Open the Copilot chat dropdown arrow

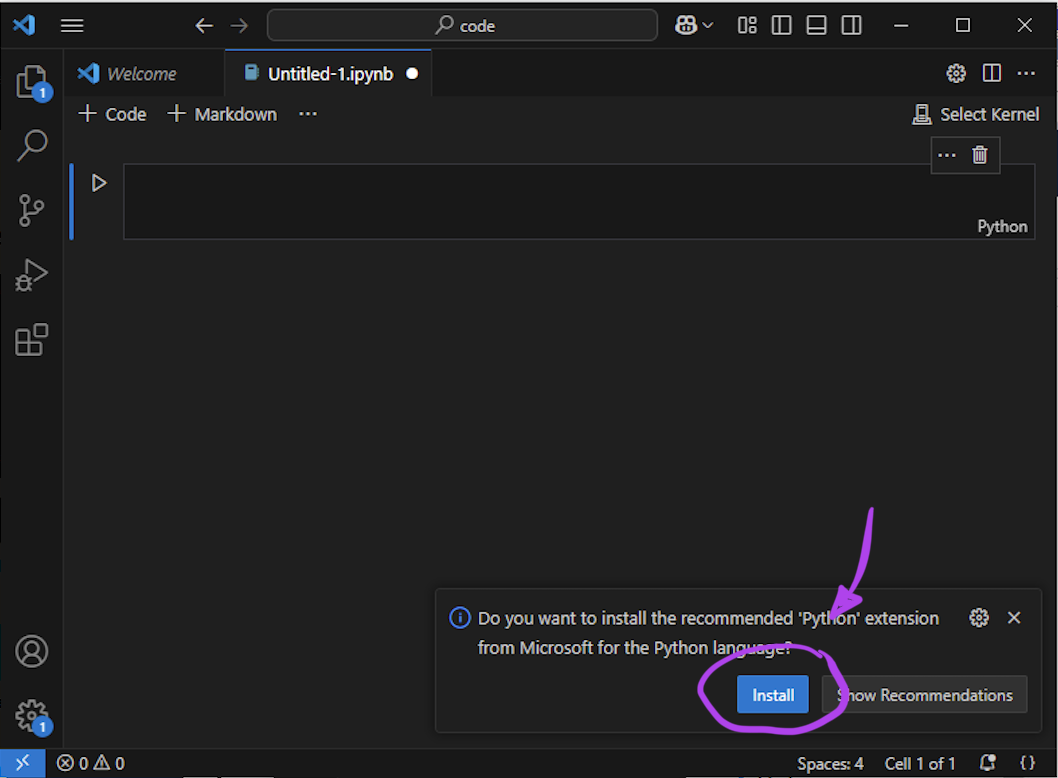709,26
